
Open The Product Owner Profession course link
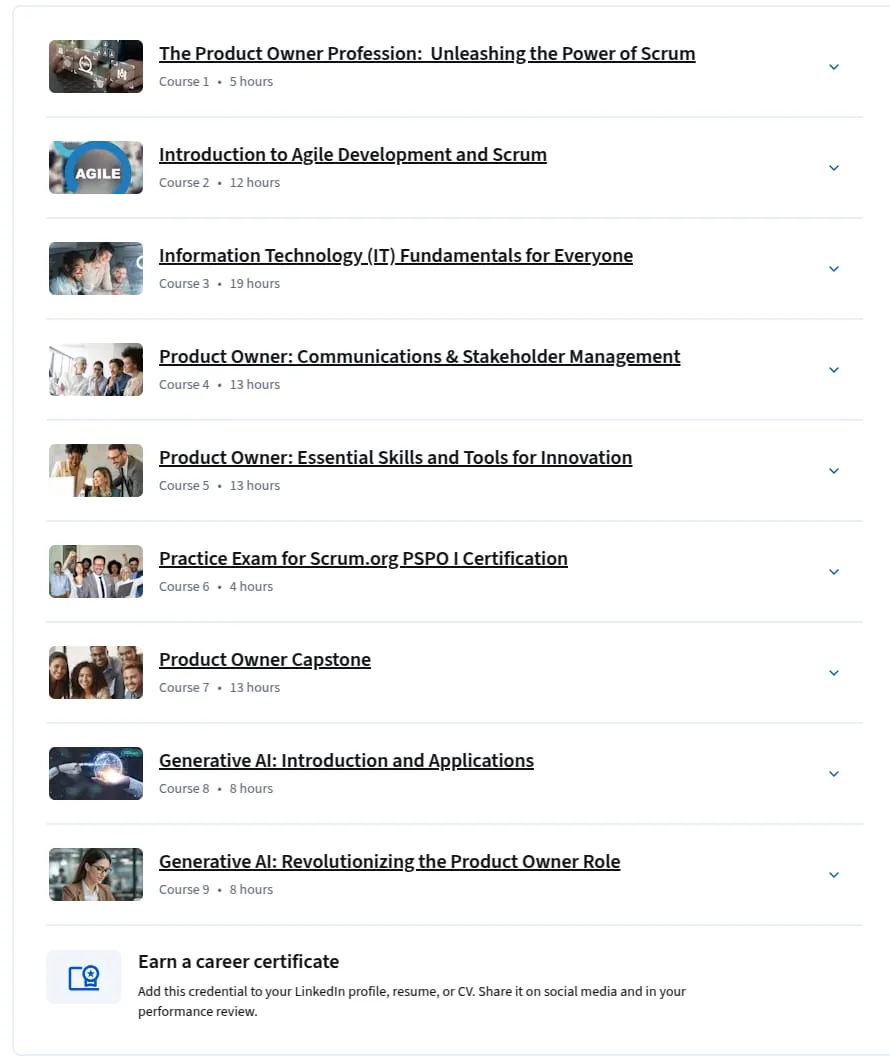pos(427,53)
